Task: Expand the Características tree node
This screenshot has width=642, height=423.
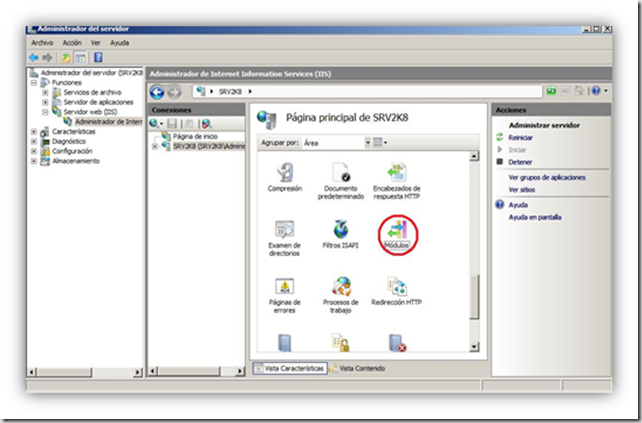Action: (x=34, y=132)
